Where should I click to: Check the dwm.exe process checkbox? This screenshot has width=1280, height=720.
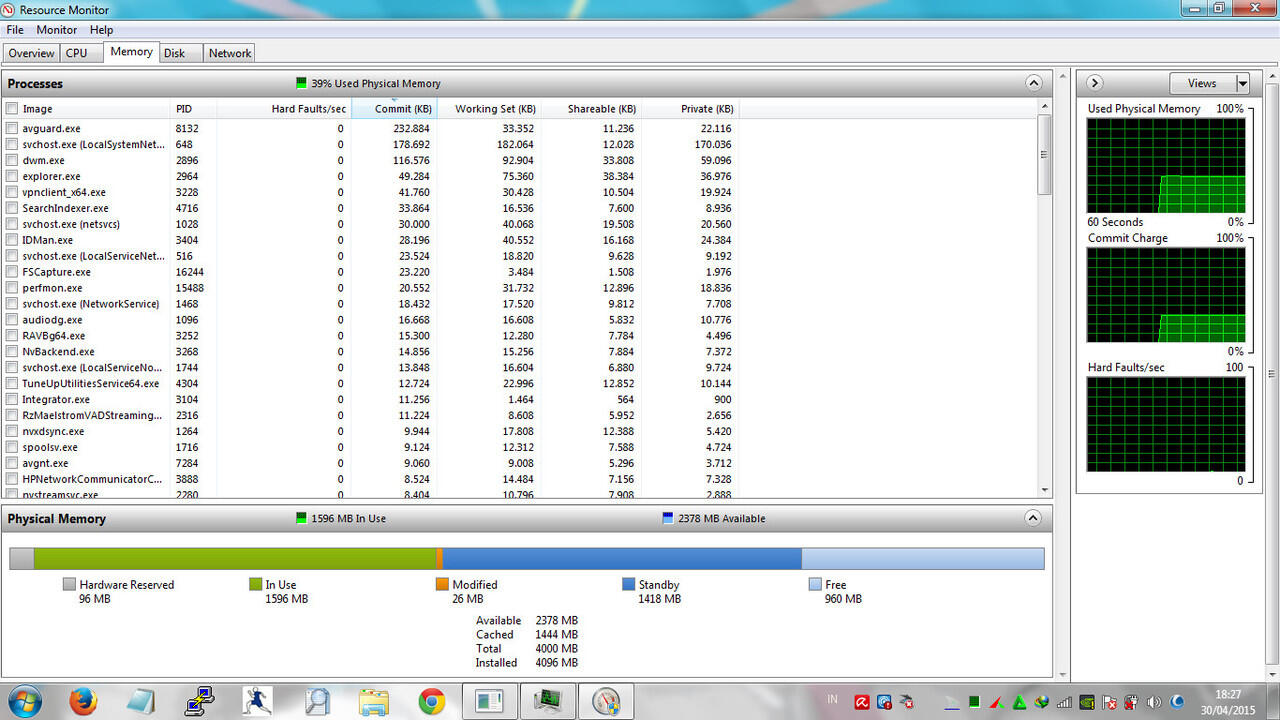coord(12,161)
